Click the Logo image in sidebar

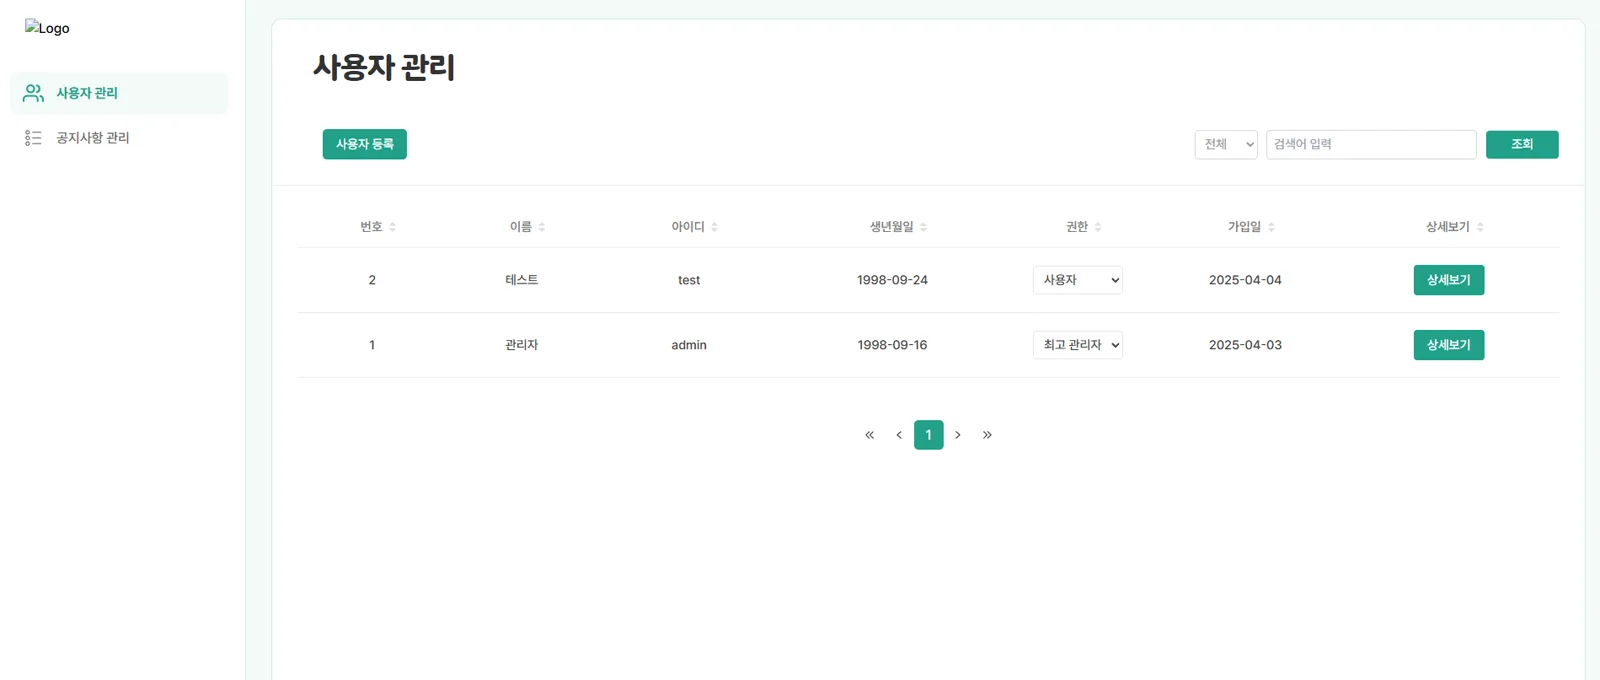[x=47, y=28]
